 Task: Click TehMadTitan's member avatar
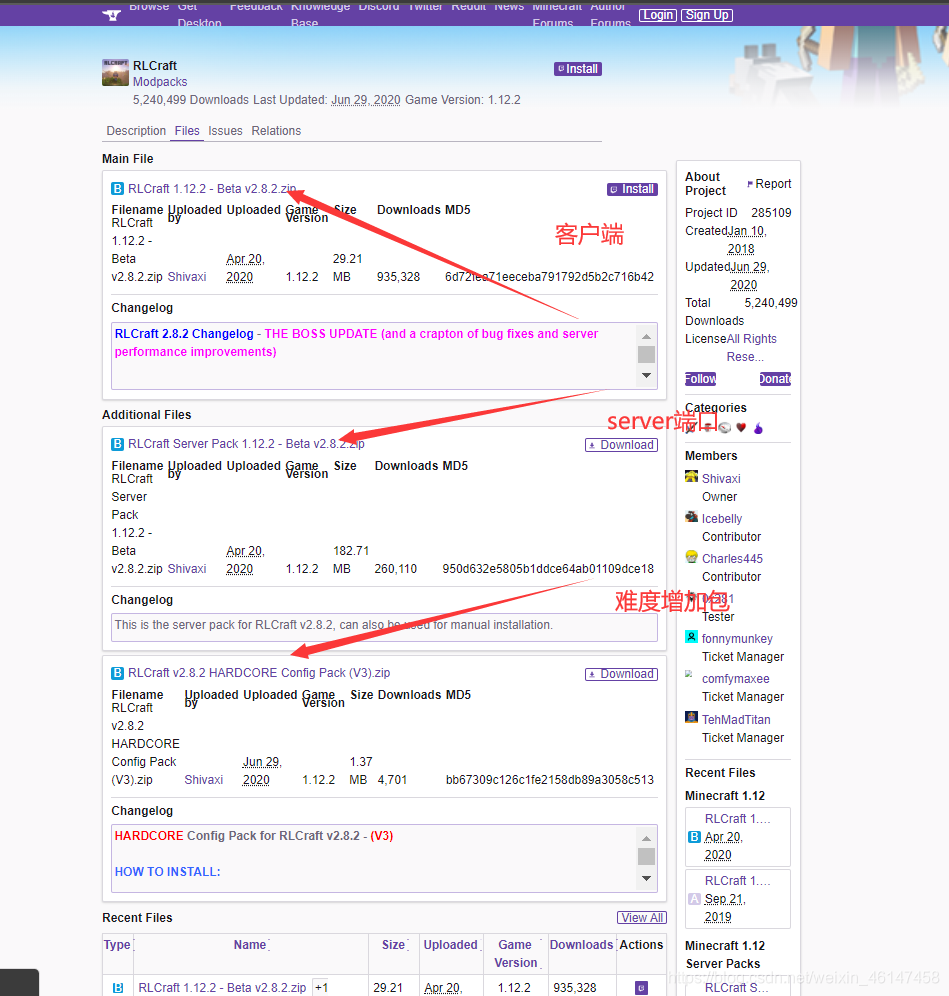(x=691, y=717)
